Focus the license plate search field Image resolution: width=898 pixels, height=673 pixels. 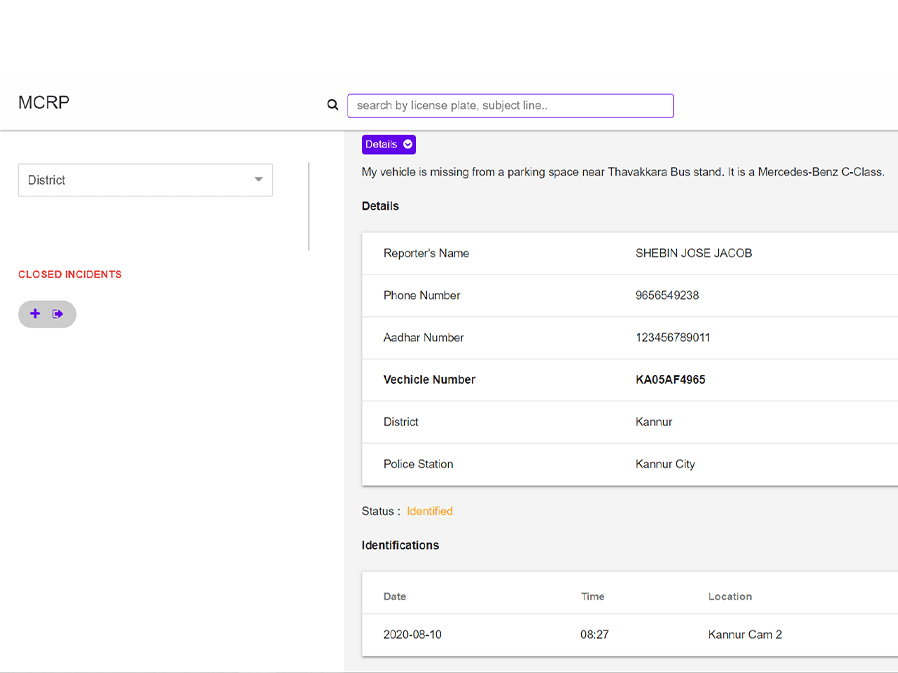point(510,105)
